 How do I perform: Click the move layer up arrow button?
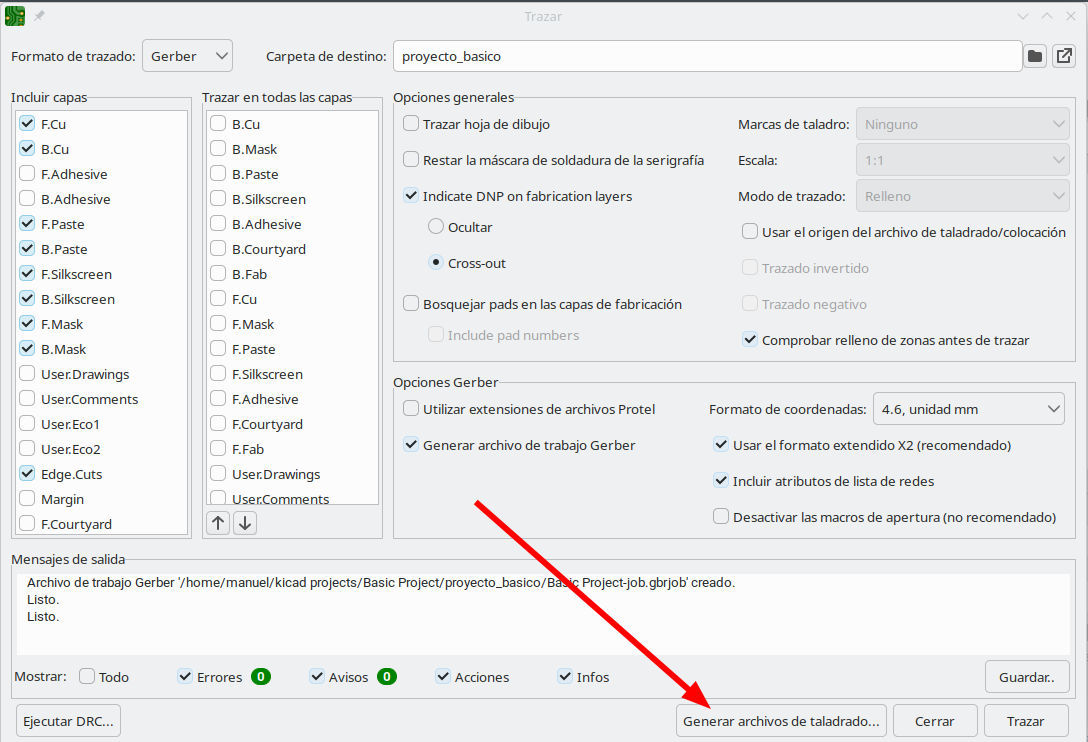[x=218, y=522]
